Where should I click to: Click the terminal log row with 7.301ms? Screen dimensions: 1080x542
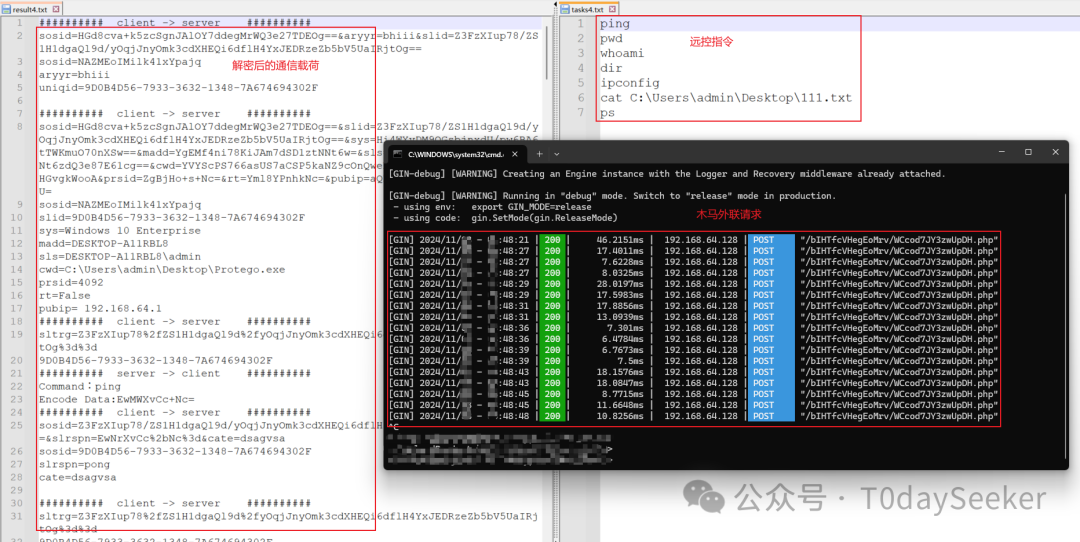(694, 328)
